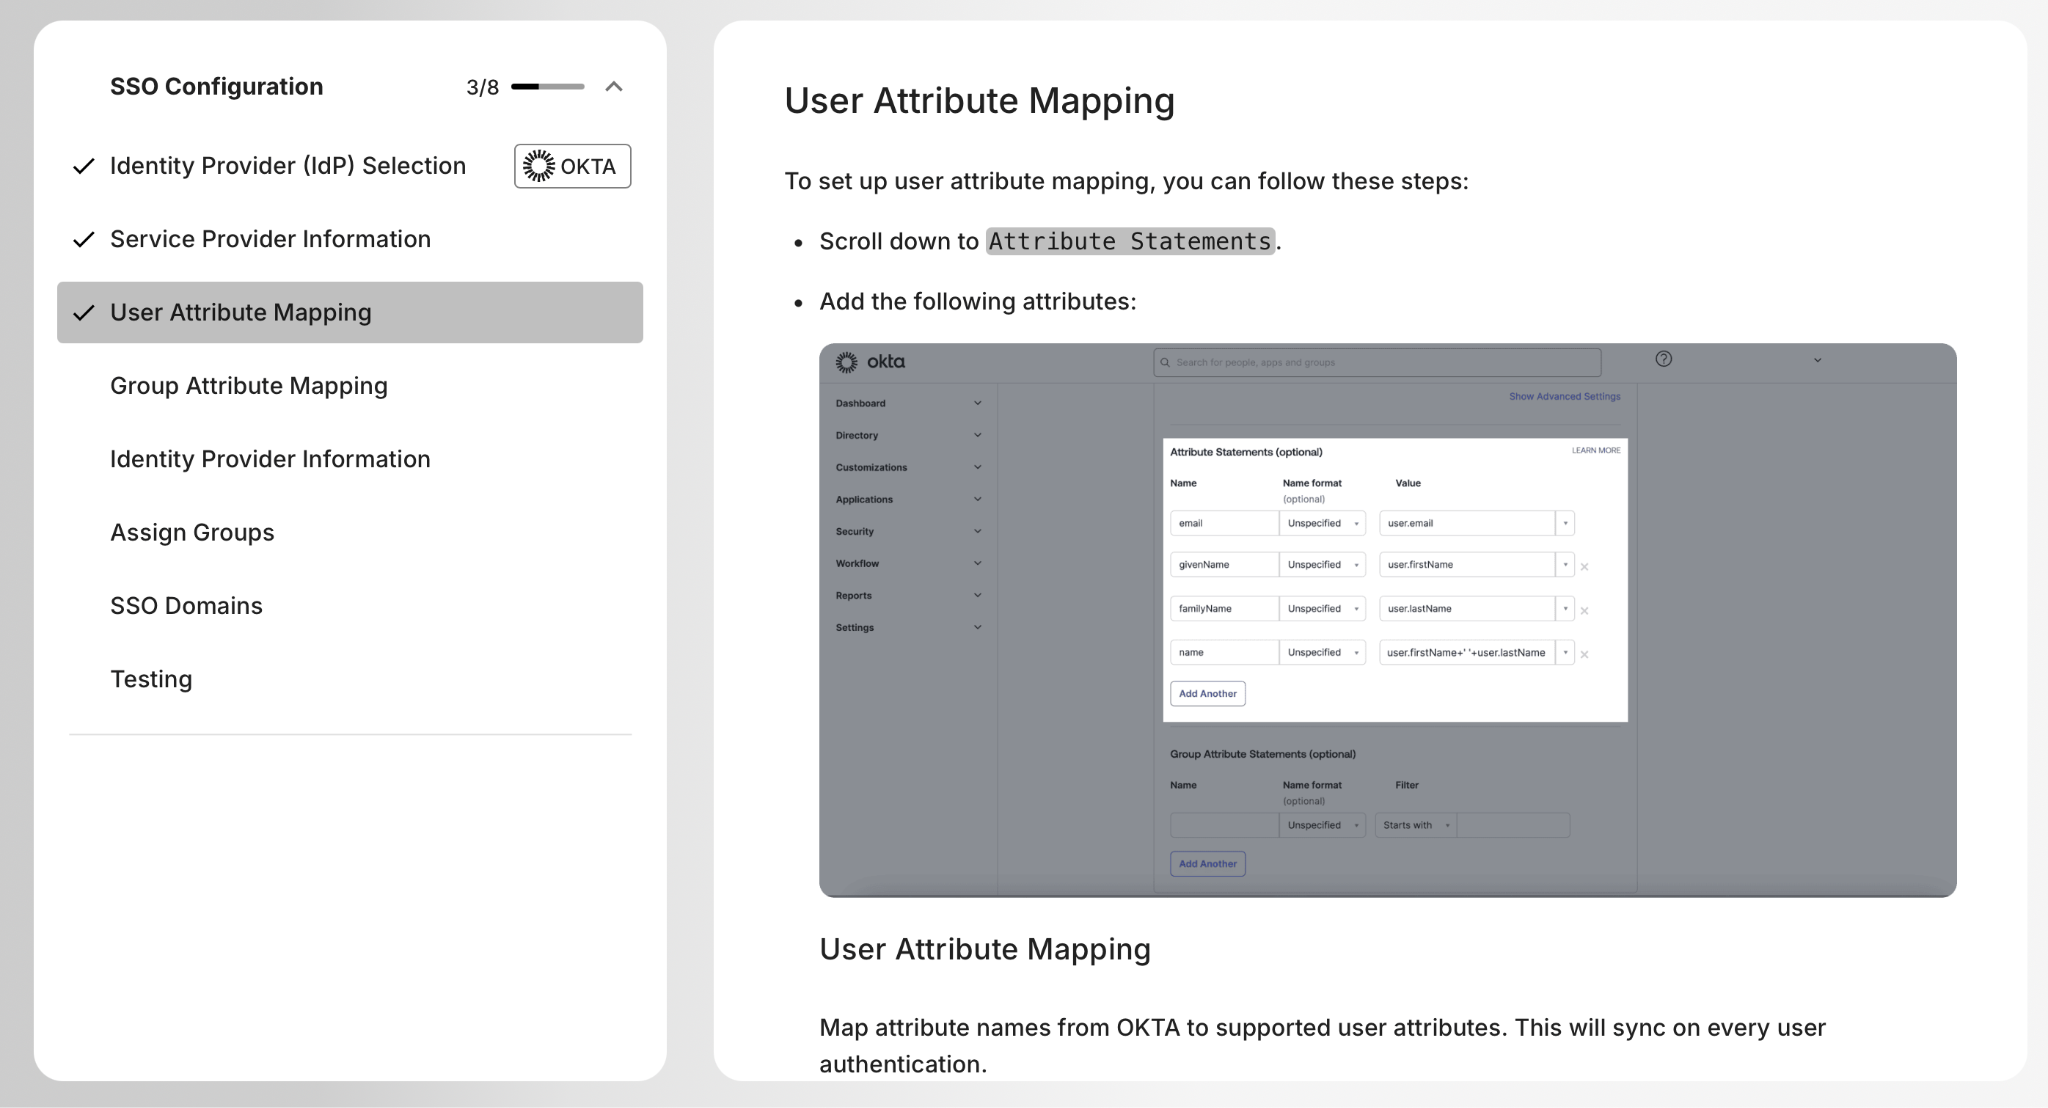Click checkmark beside User Attribute Mapping
The width and height of the screenshot is (2048, 1108).
tap(84, 313)
